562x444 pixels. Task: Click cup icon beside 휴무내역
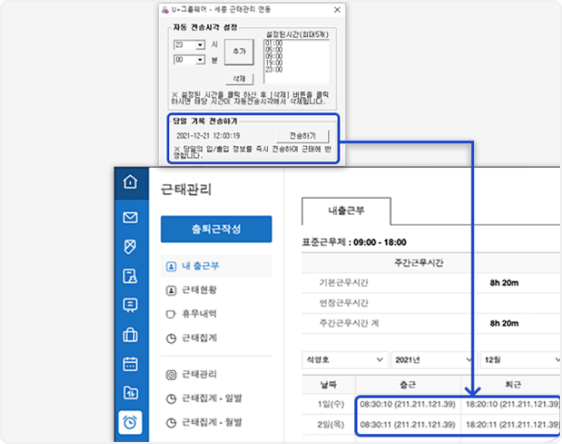click(x=171, y=315)
